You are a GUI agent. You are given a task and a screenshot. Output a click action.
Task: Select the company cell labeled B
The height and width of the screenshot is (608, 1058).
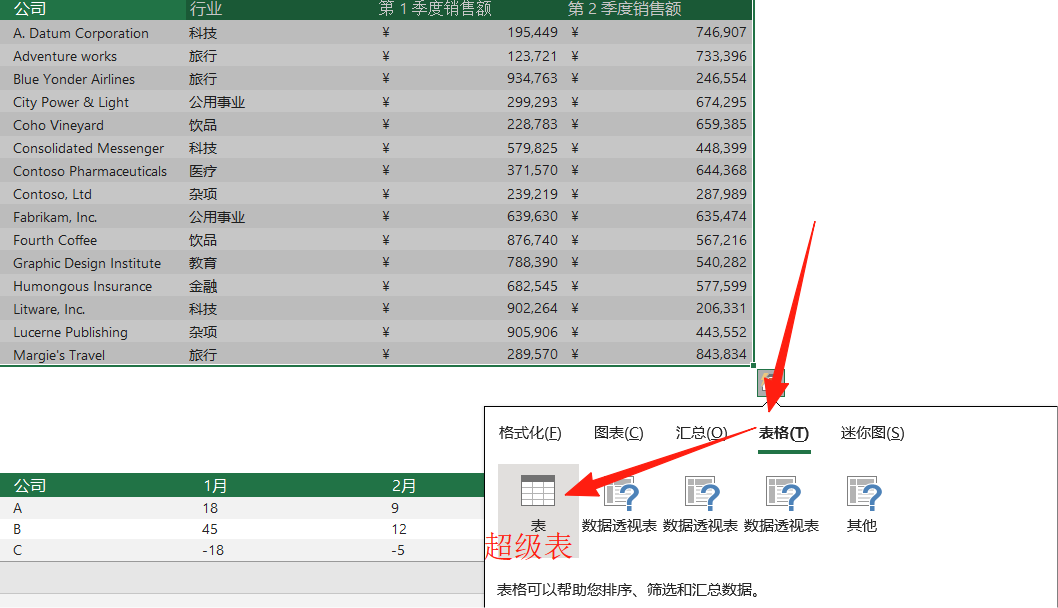(17, 529)
